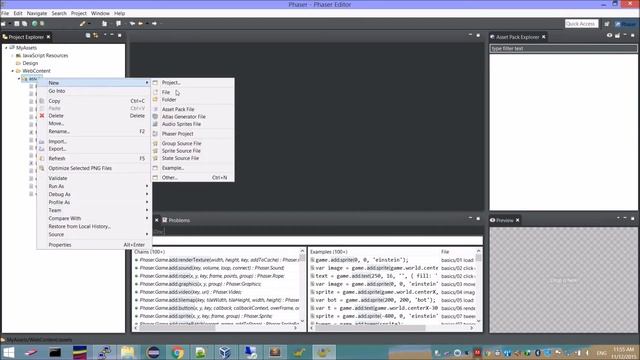
Task: Collapse All in Project Explorer toolbar
Action: pyautogui.click(x=88, y=36)
